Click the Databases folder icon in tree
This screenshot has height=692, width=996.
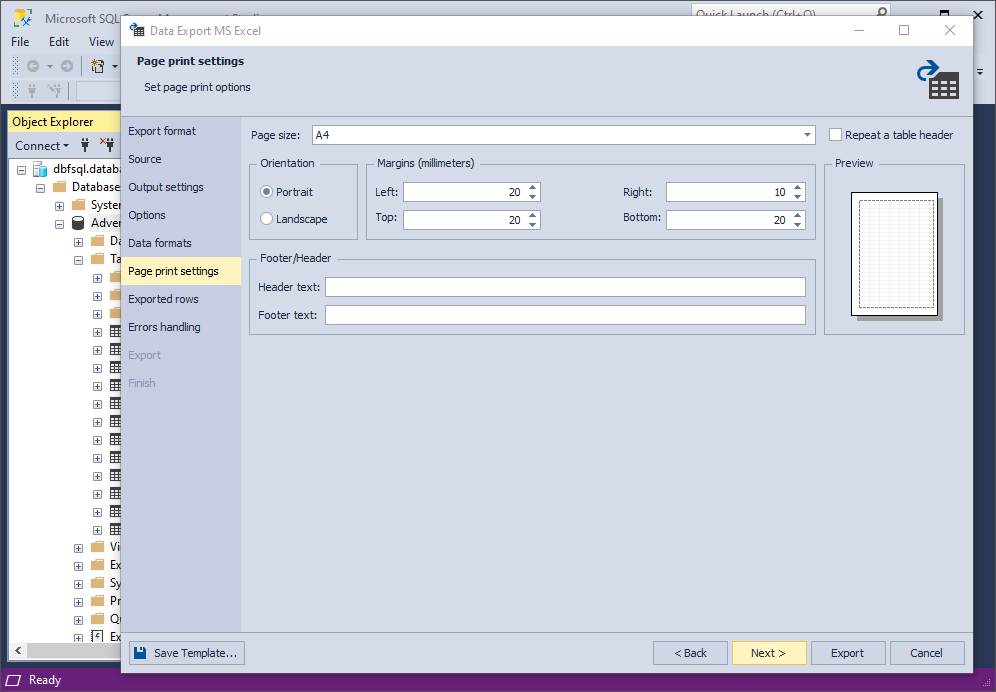60,187
